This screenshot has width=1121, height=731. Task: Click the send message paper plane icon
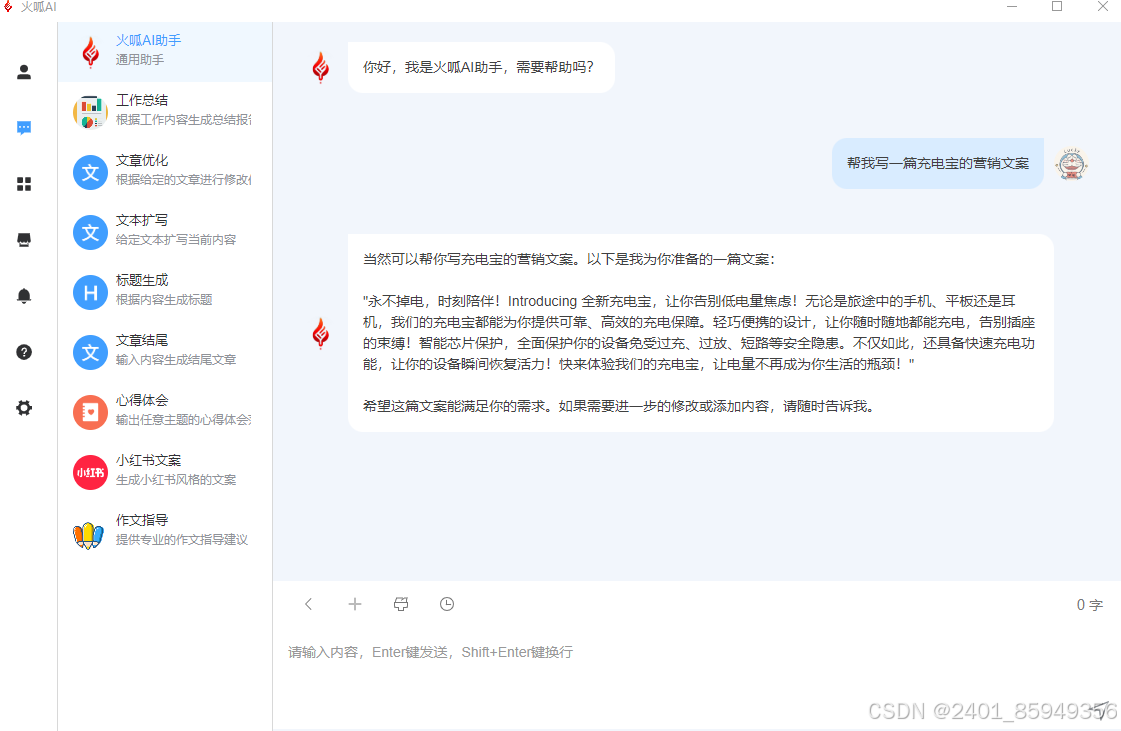(1102, 709)
